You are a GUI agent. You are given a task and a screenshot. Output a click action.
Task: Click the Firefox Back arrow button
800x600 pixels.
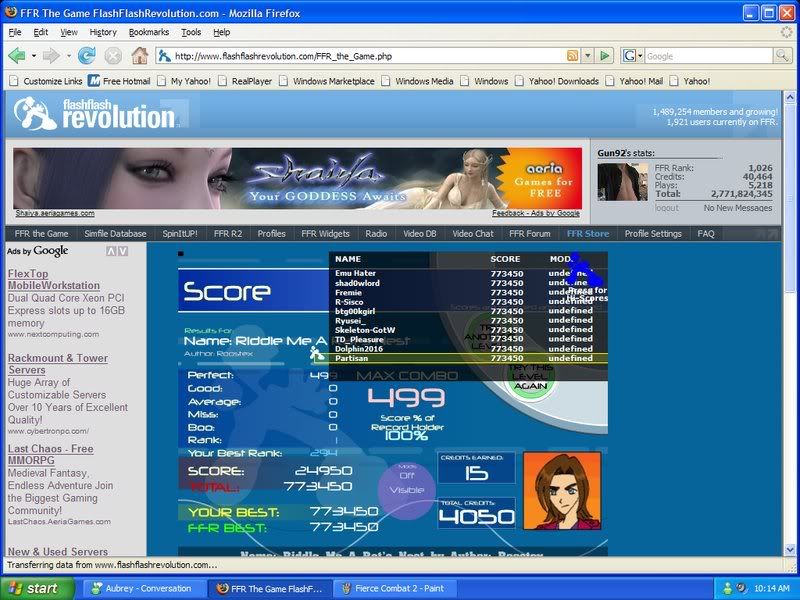(x=18, y=56)
